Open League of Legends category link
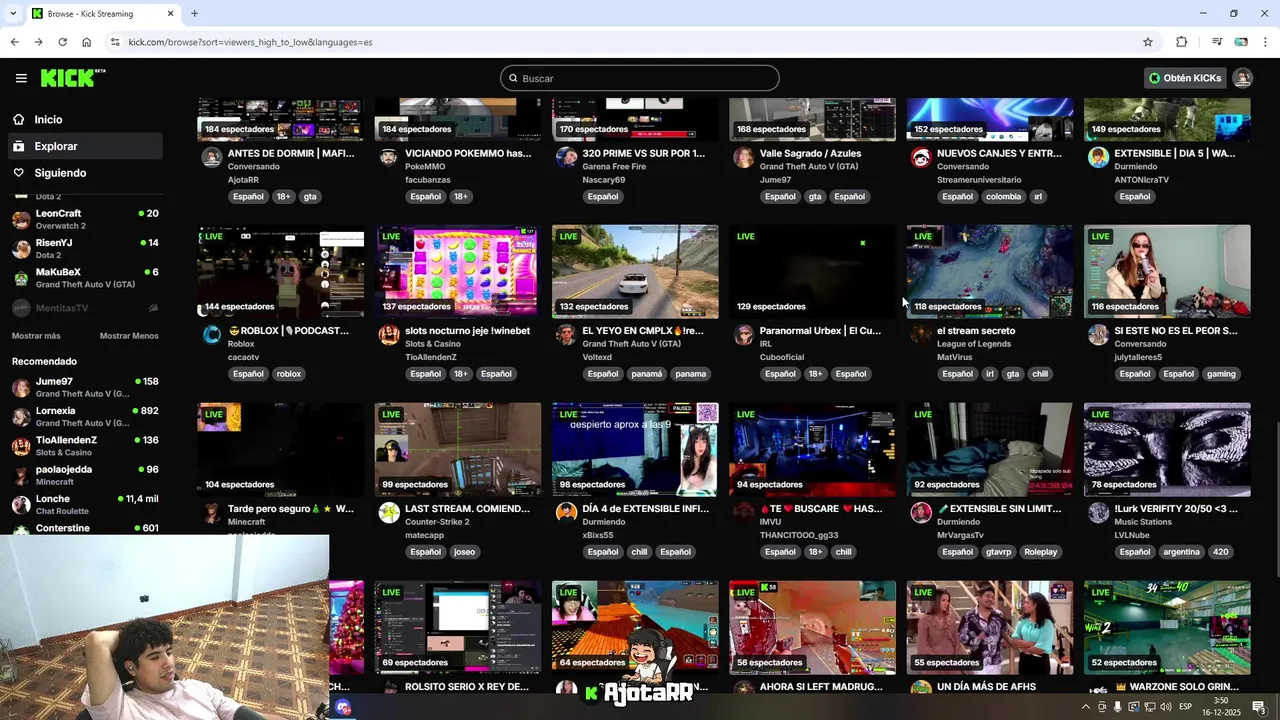The image size is (1280, 720). 974,344
